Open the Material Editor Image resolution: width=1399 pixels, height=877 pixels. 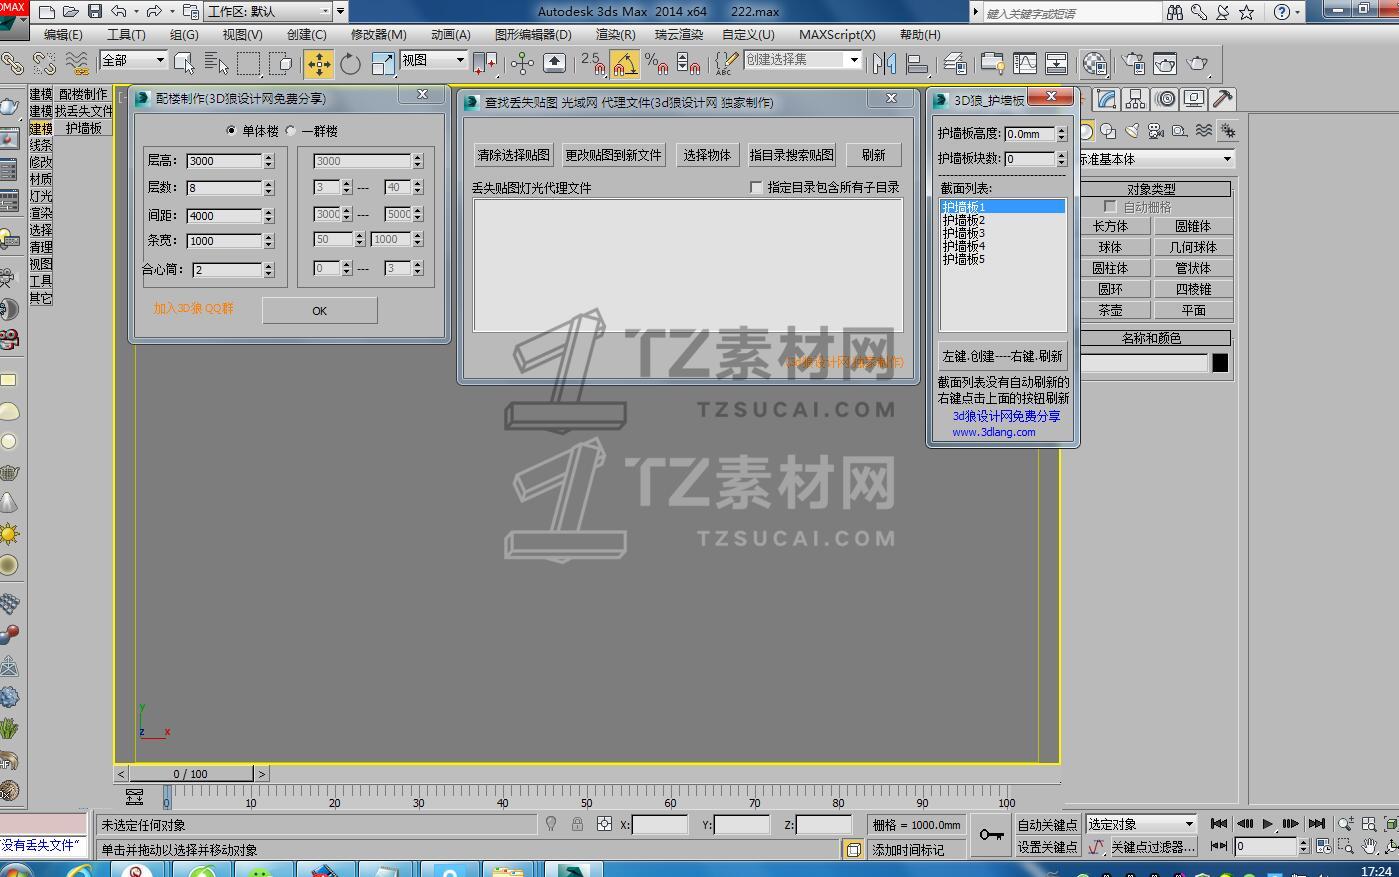[x=1095, y=64]
